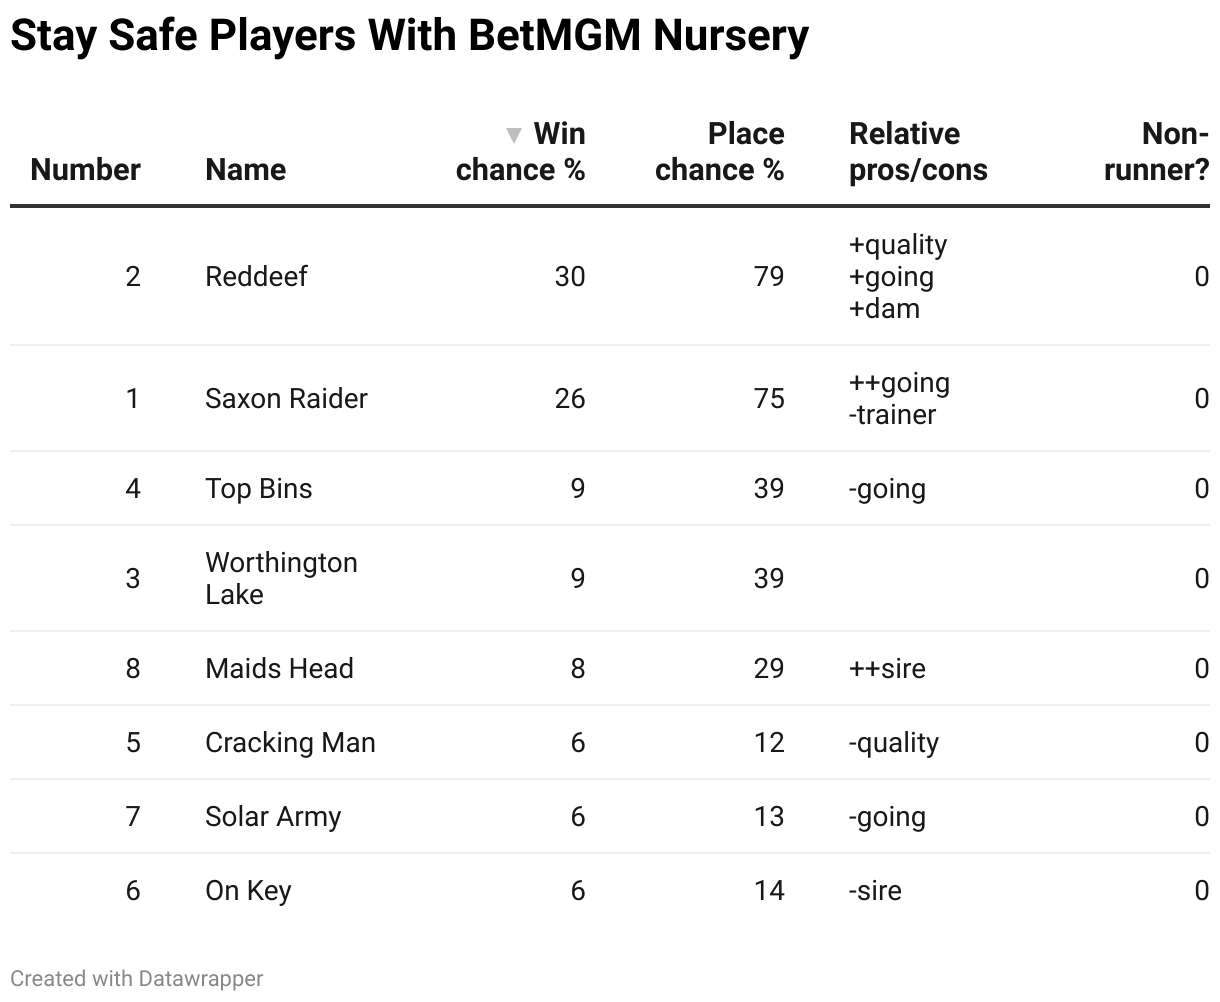Image resolution: width=1220 pixels, height=1002 pixels.
Task: Sort by the Non-runner? column header
Action: 1156,152
